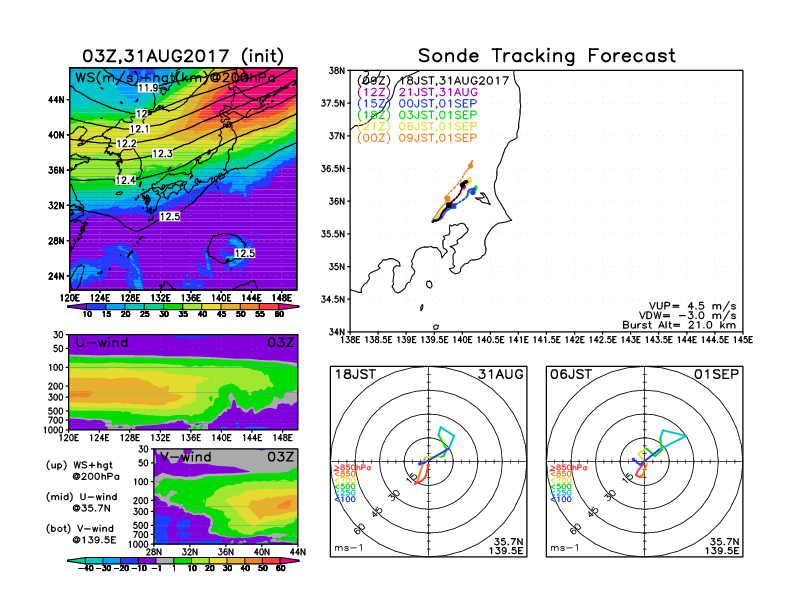792x612 pixels.
Task: Click the '31AUG' hodograph date label
Action: [501, 374]
